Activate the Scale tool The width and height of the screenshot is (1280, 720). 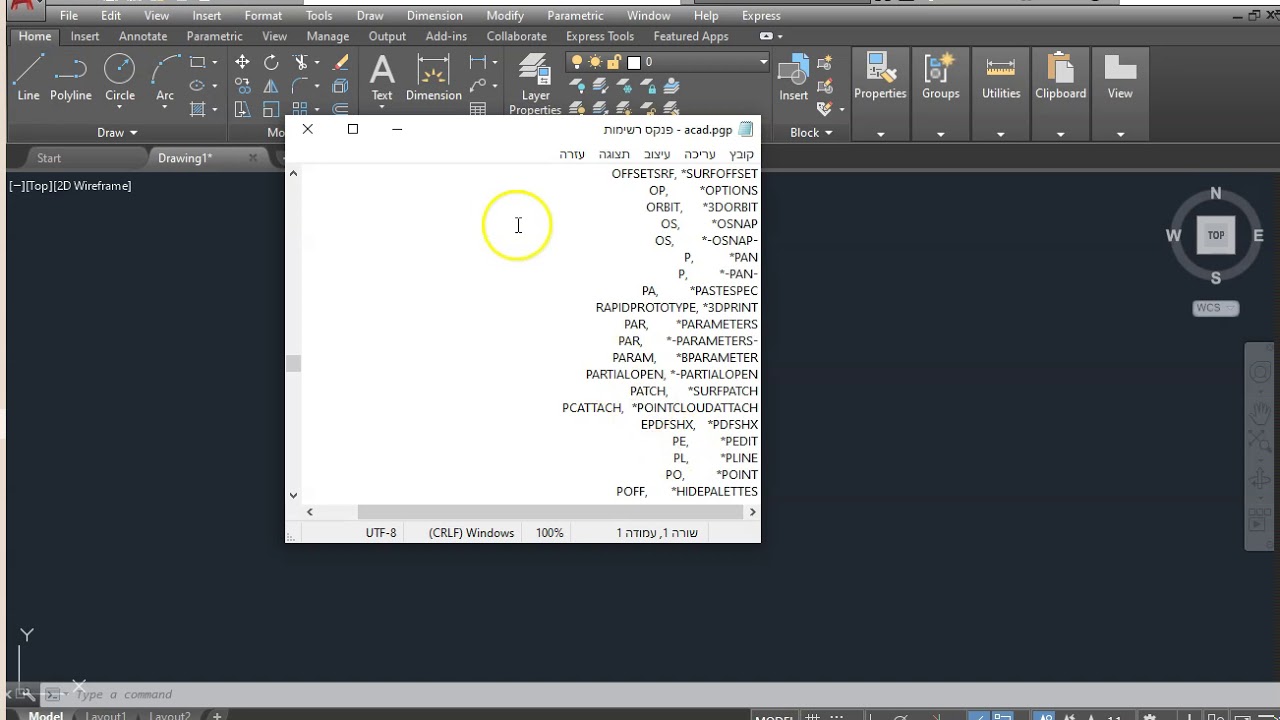pos(271,109)
